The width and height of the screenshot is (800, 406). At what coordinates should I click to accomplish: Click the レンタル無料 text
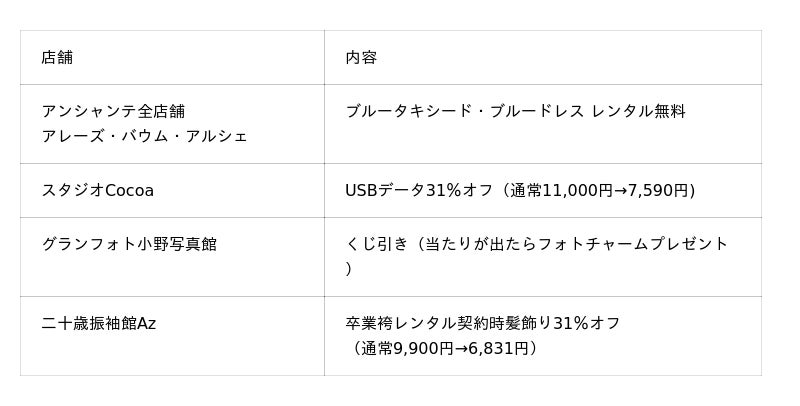(639, 112)
